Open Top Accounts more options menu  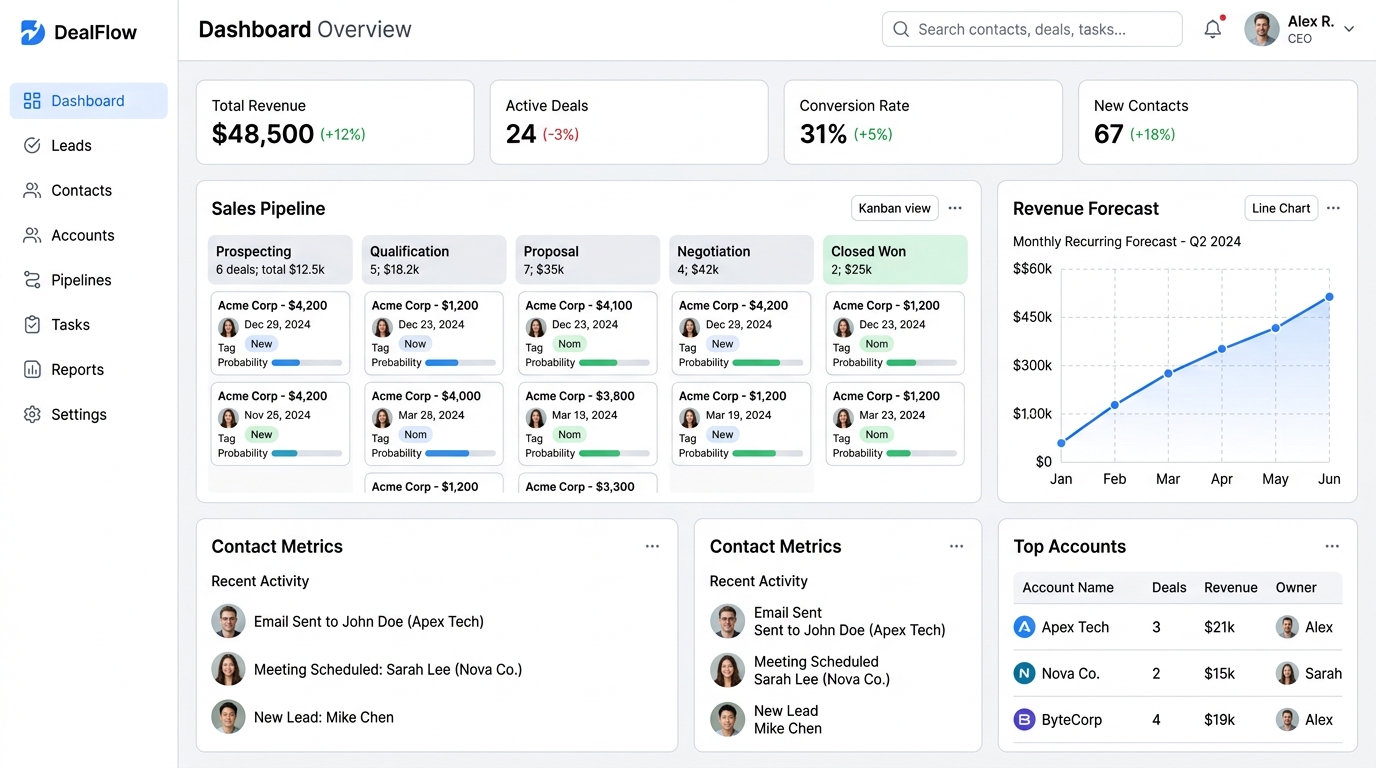(1332, 546)
